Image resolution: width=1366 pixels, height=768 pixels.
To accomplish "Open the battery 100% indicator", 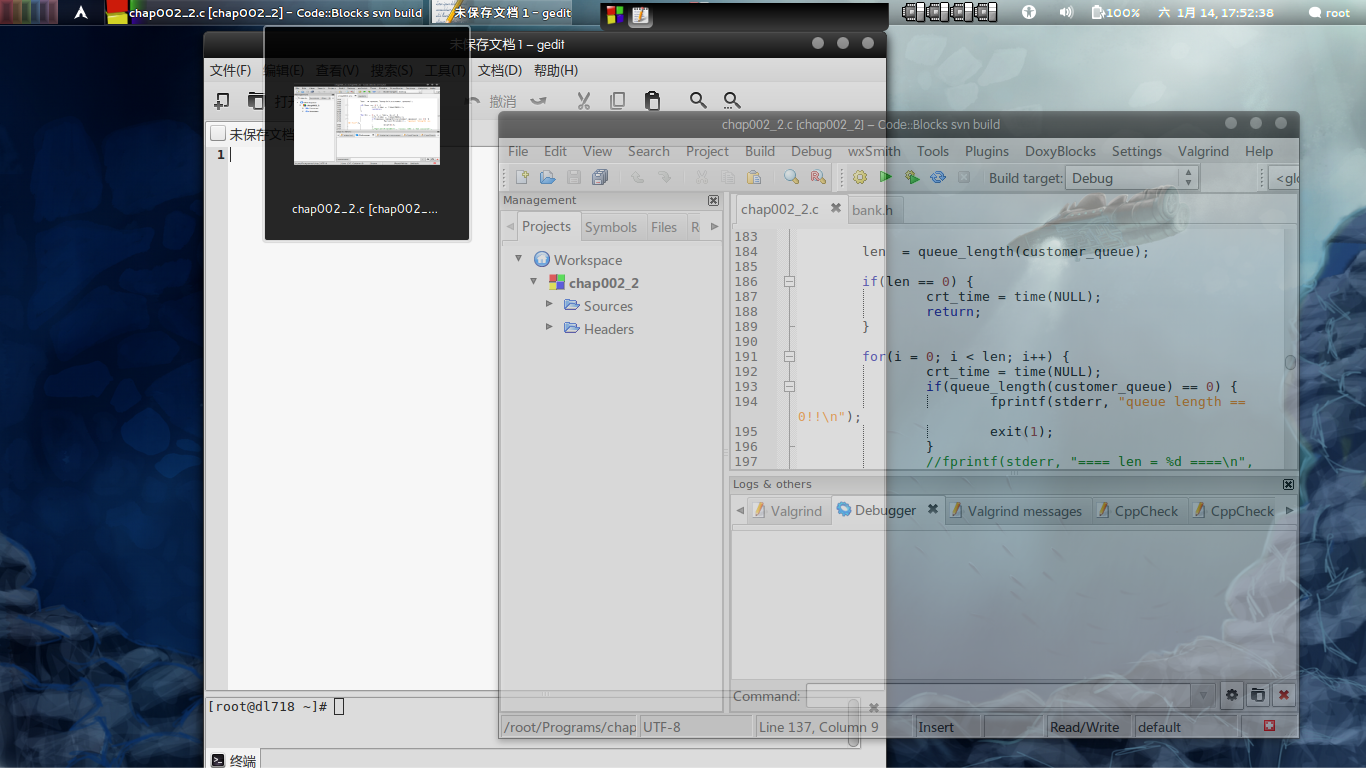I will coord(1116,12).
